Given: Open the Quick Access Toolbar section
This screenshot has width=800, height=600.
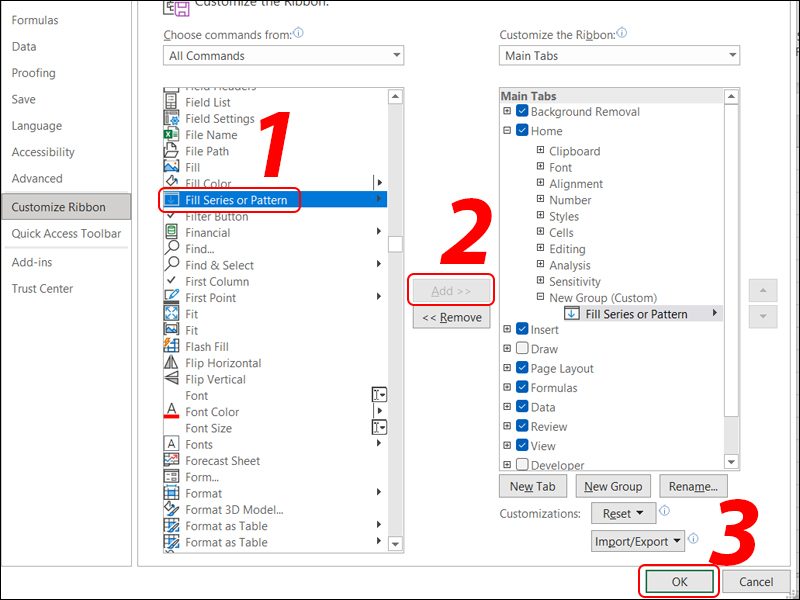Looking at the screenshot, I should pos(66,234).
